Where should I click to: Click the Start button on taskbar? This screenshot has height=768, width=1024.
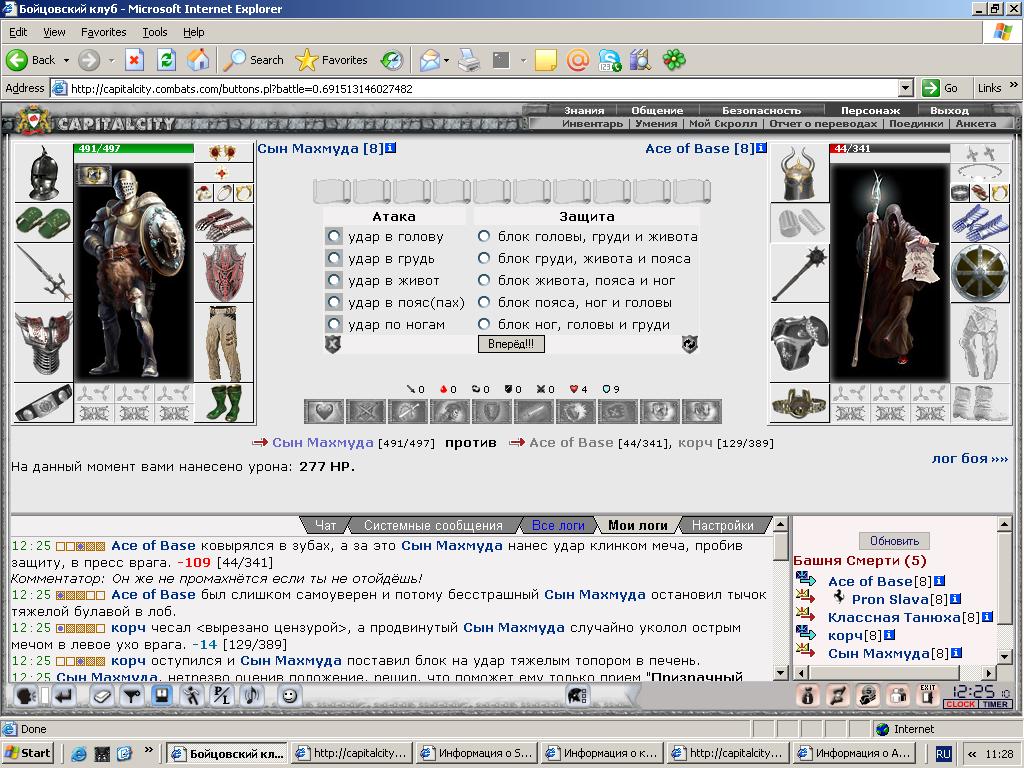click(29, 753)
